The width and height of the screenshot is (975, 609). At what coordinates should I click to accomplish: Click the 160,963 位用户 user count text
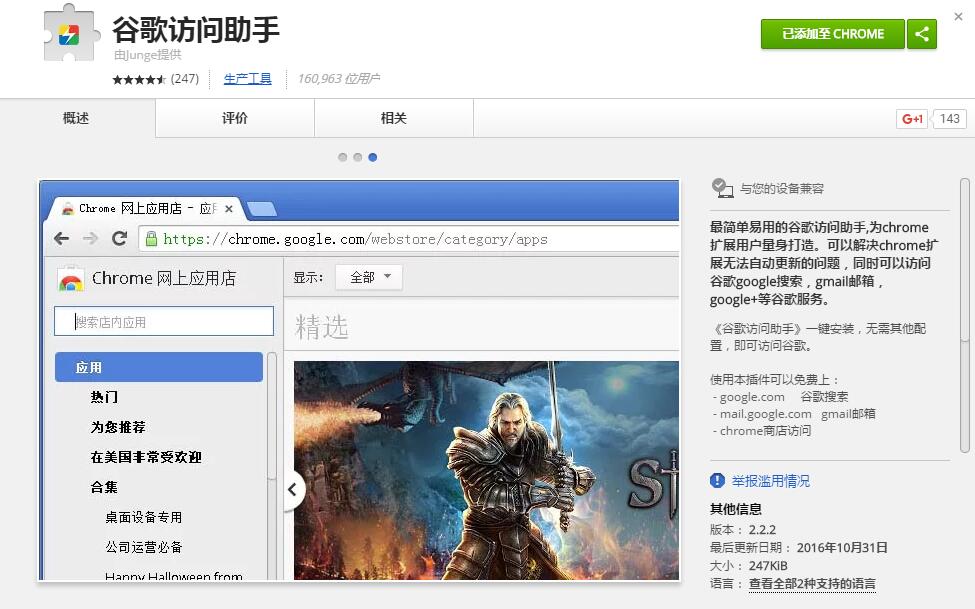(x=339, y=79)
